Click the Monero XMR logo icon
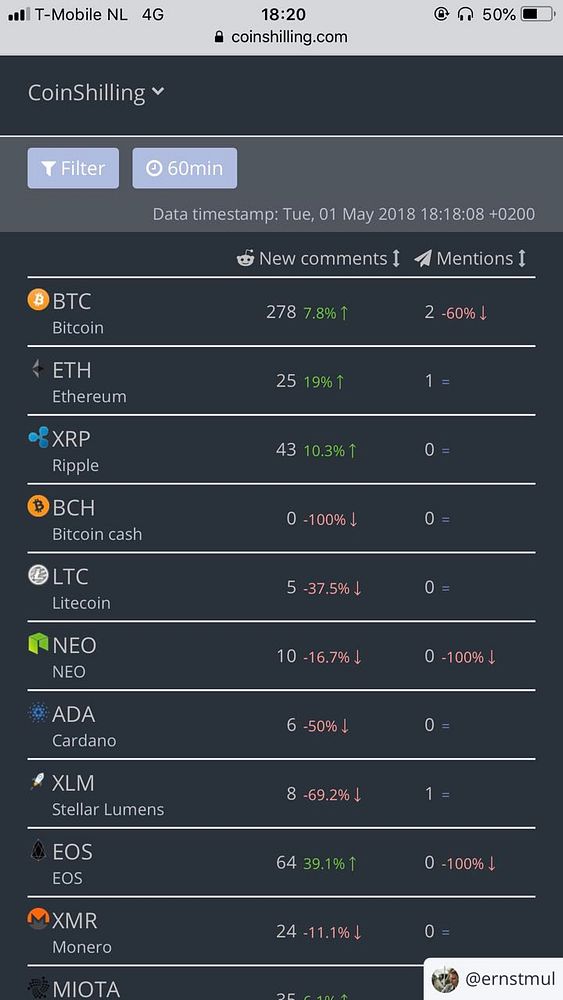563x1000 pixels. click(x=38, y=919)
